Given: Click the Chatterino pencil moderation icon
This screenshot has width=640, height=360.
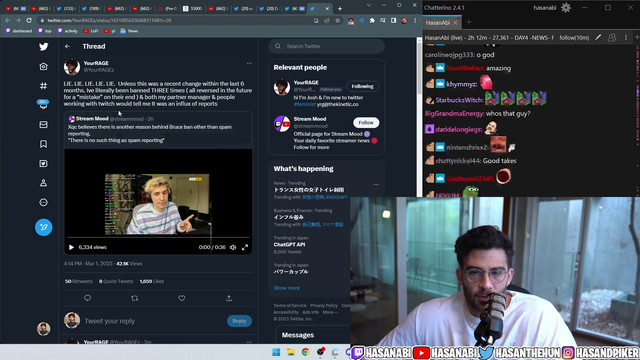Looking at the screenshot, I should 598,38.
